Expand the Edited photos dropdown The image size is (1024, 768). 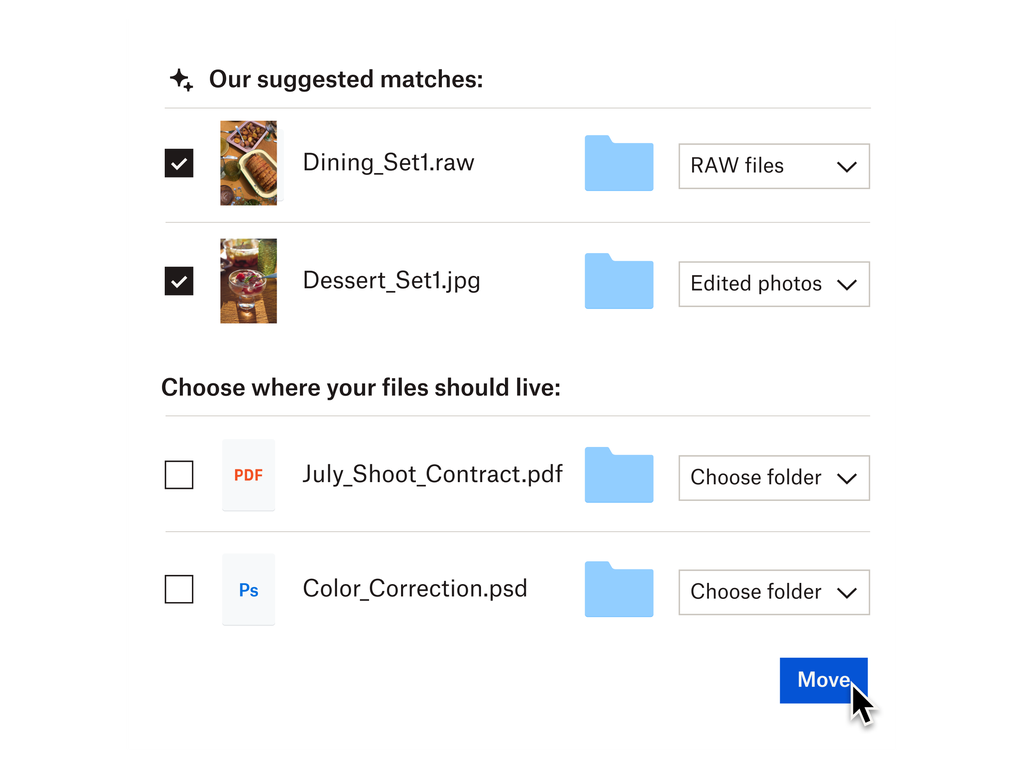[x=773, y=284]
